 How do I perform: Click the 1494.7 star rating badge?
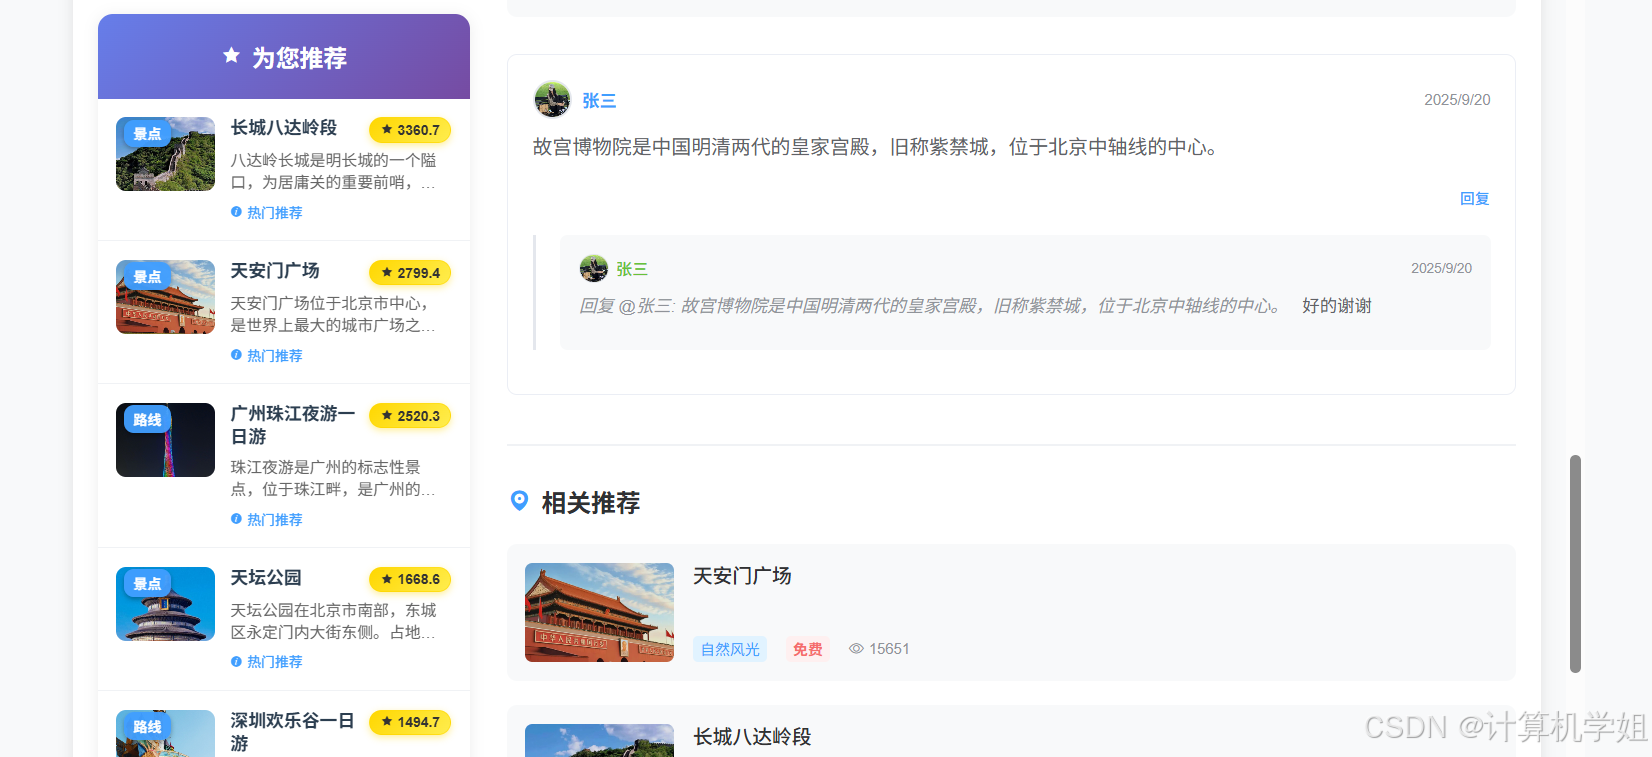[x=410, y=722]
